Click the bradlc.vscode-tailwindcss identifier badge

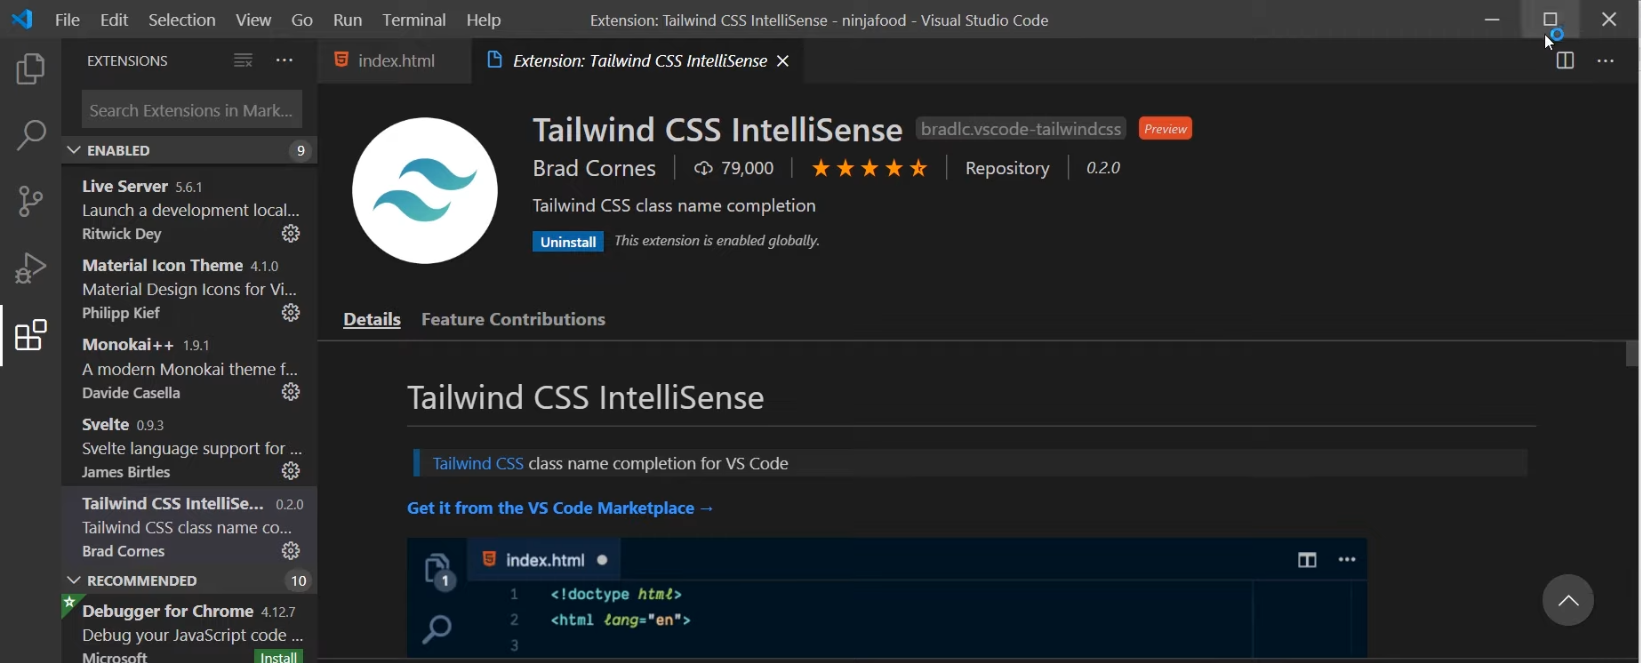pyautogui.click(x=1021, y=129)
